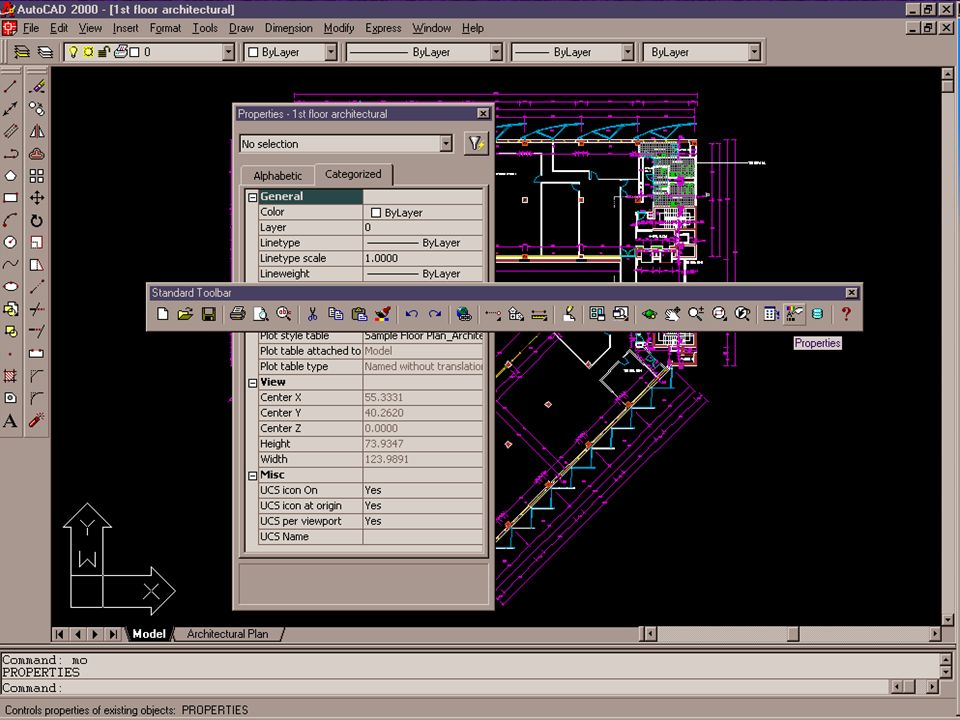Select the Spline tool
Screen dimensions: 960x720
(x=10, y=264)
